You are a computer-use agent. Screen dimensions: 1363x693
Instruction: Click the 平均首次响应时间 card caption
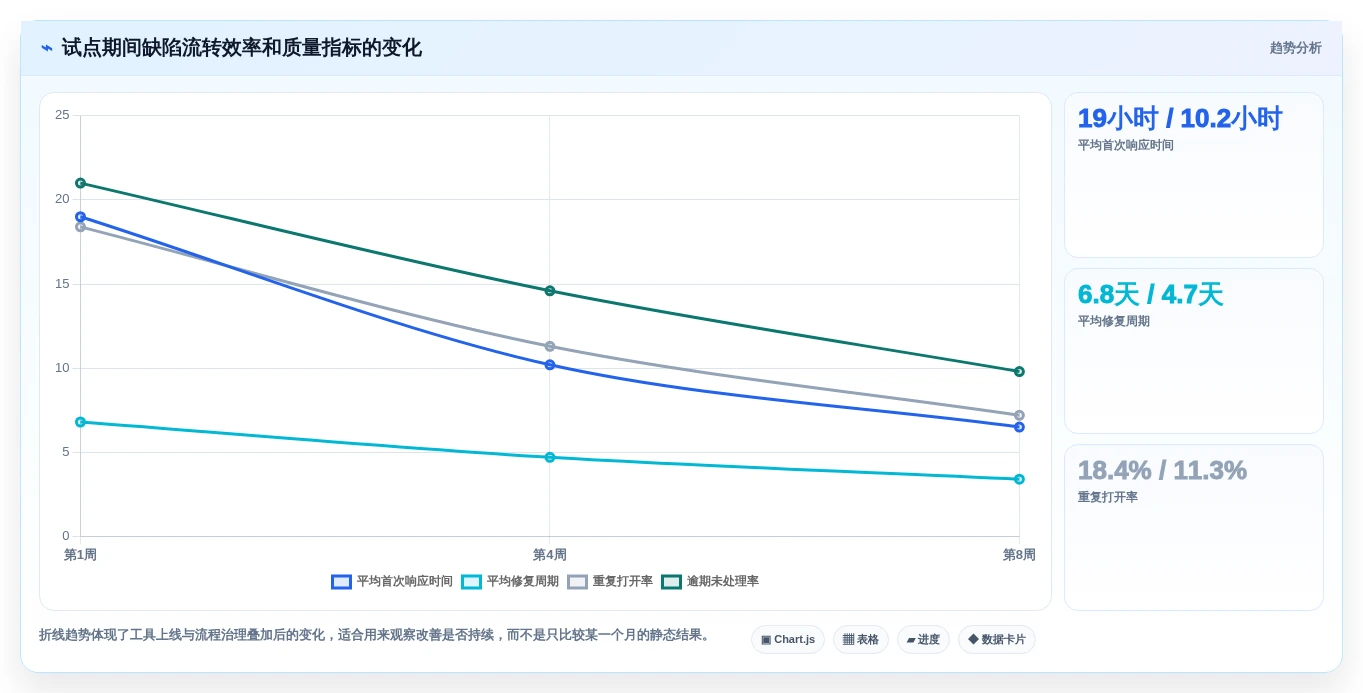coord(1126,145)
